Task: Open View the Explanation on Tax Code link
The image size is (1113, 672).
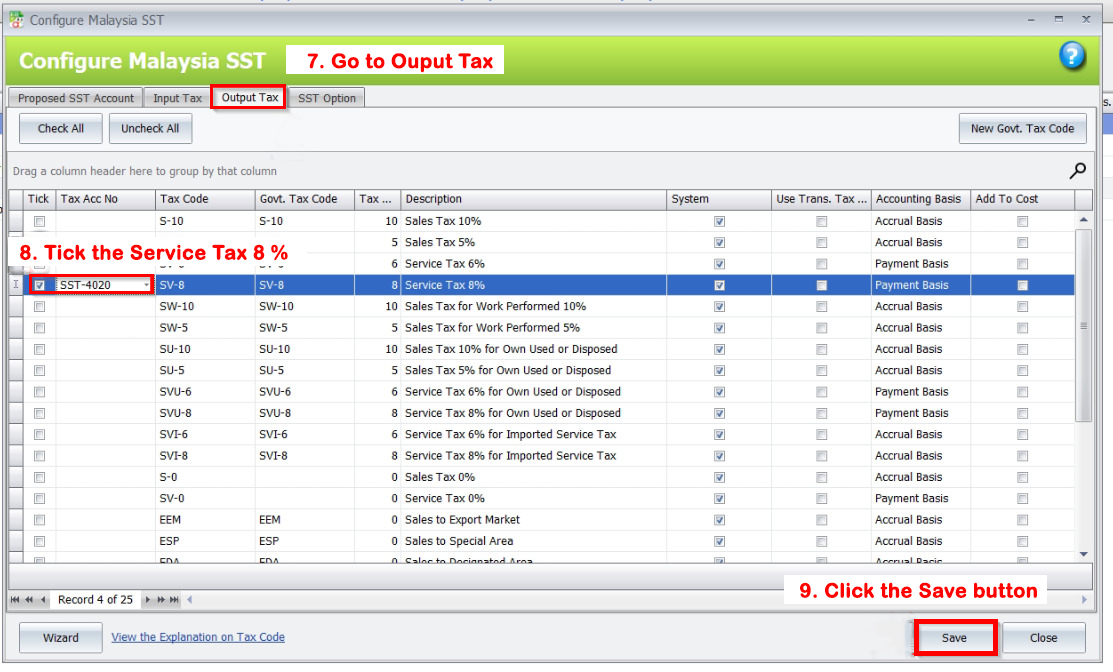Action: (198, 637)
